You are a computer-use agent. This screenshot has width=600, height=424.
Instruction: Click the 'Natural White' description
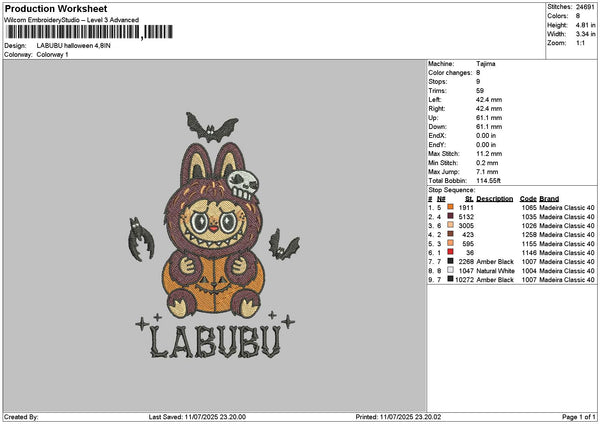[495, 271]
